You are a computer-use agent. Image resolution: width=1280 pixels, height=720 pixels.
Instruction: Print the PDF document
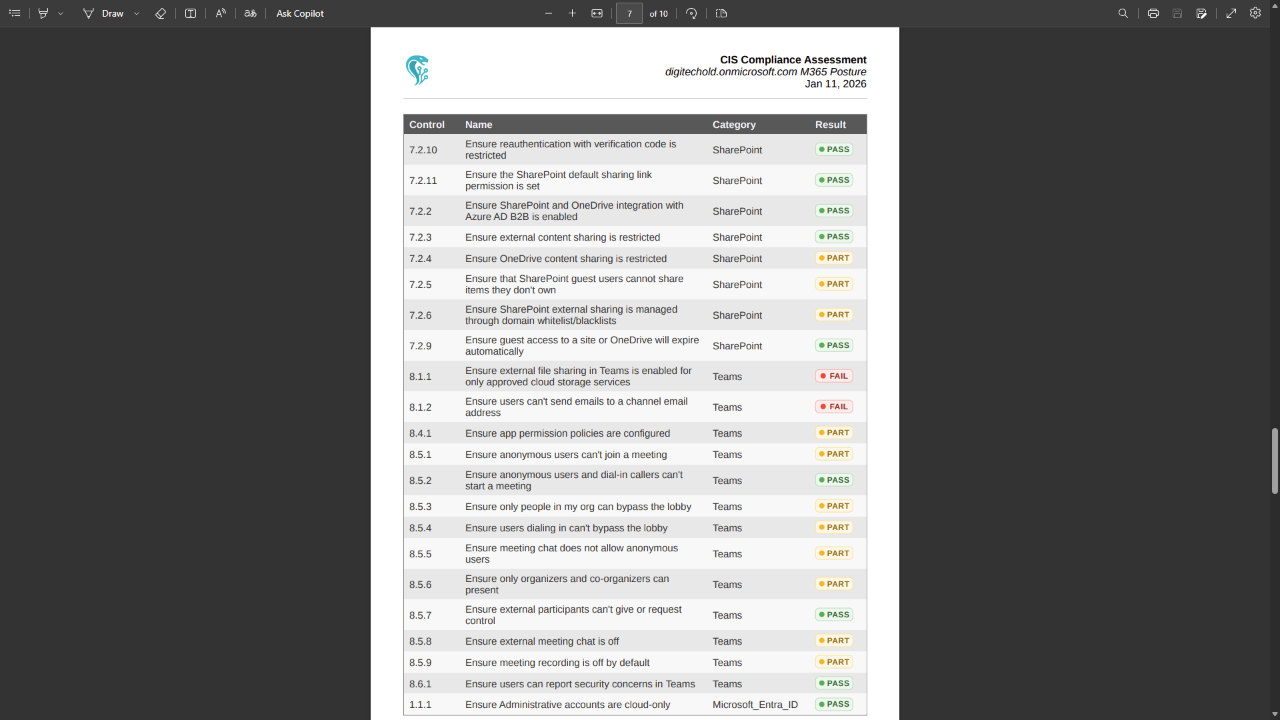tap(1153, 14)
